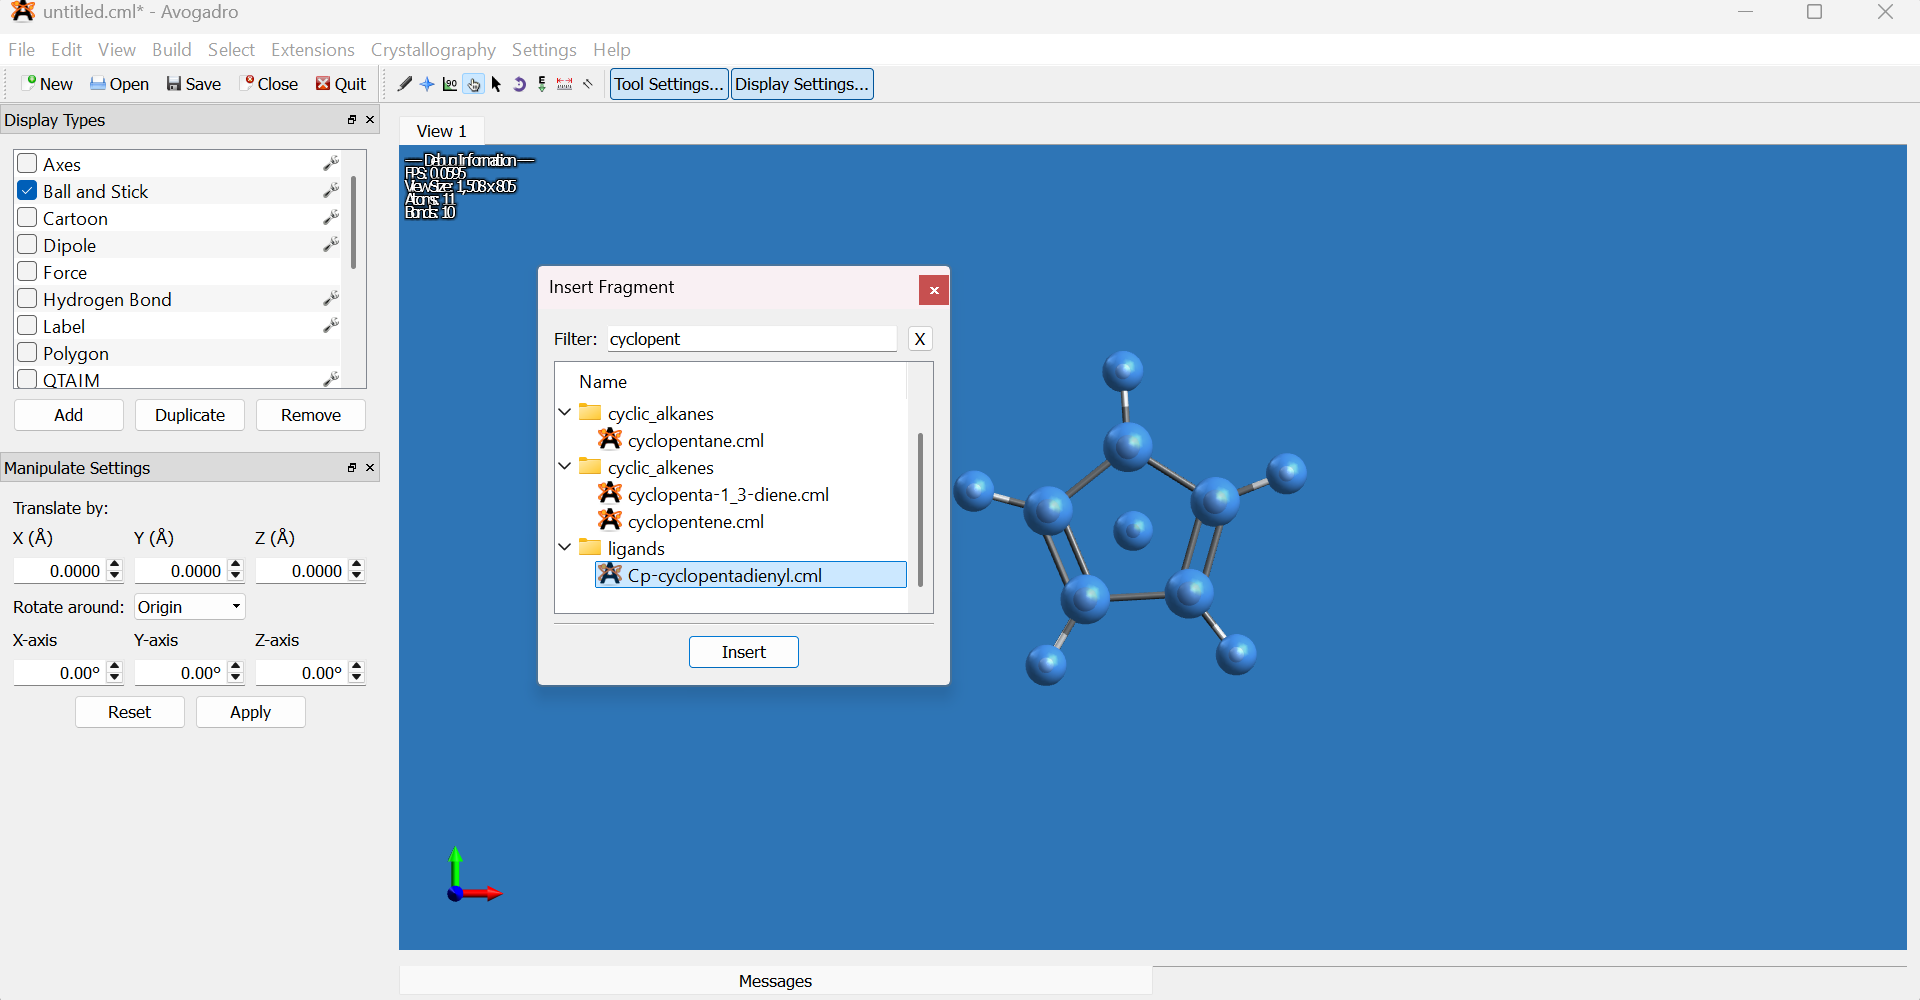
Task: Open Cartoon display settings wrench
Action: point(331,218)
